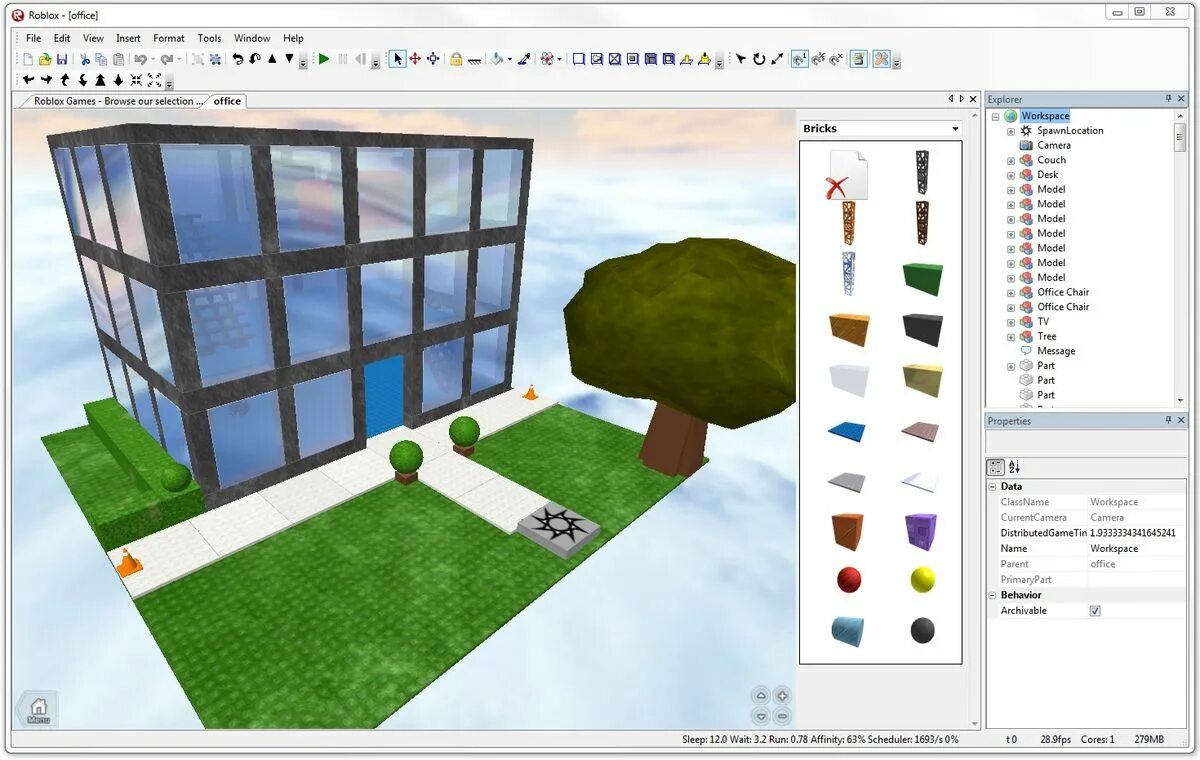Click the Redo arrow icon
This screenshot has height=760, width=1200.
click(x=166, y=59)
